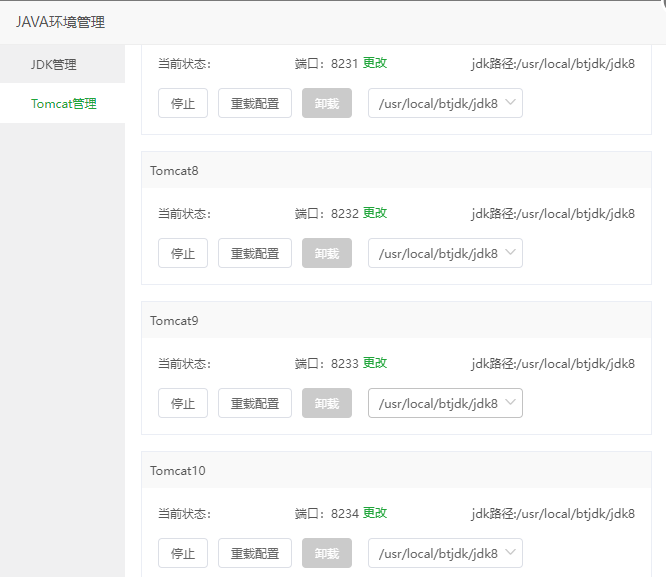Click 卸载 for port 8231 server
Screen dimensions: 666x577
327,103
